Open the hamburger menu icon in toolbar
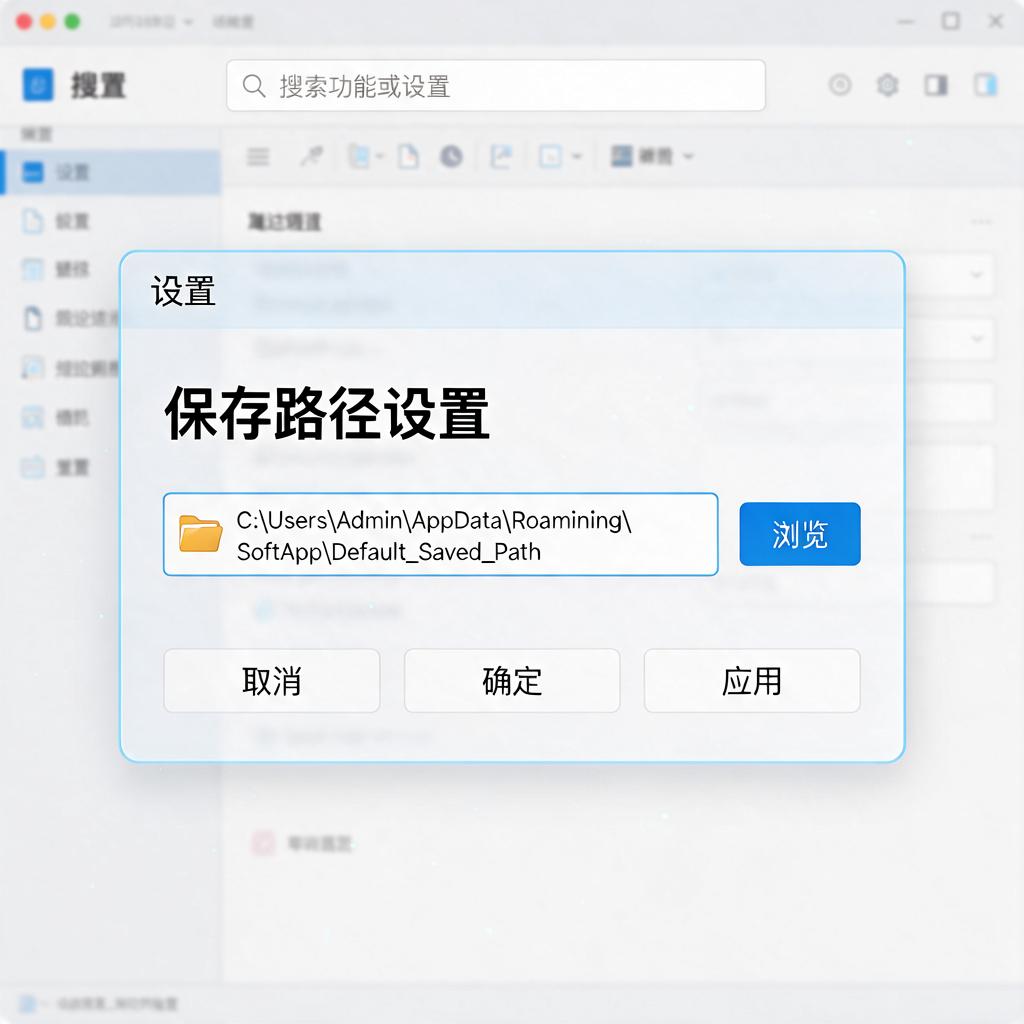Screen dimensions: 1024x1024 click(x=258, y=157)
